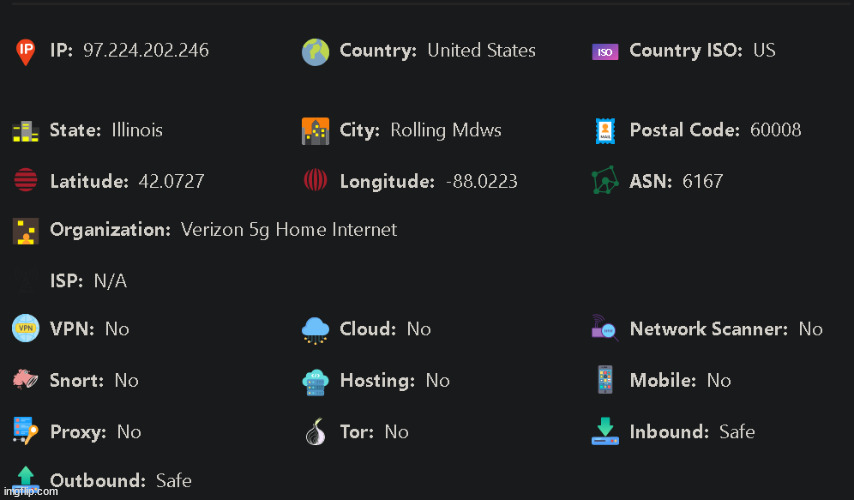Click the Snort pig icon
The image size is (854, 500).
(x=26, y=379)
